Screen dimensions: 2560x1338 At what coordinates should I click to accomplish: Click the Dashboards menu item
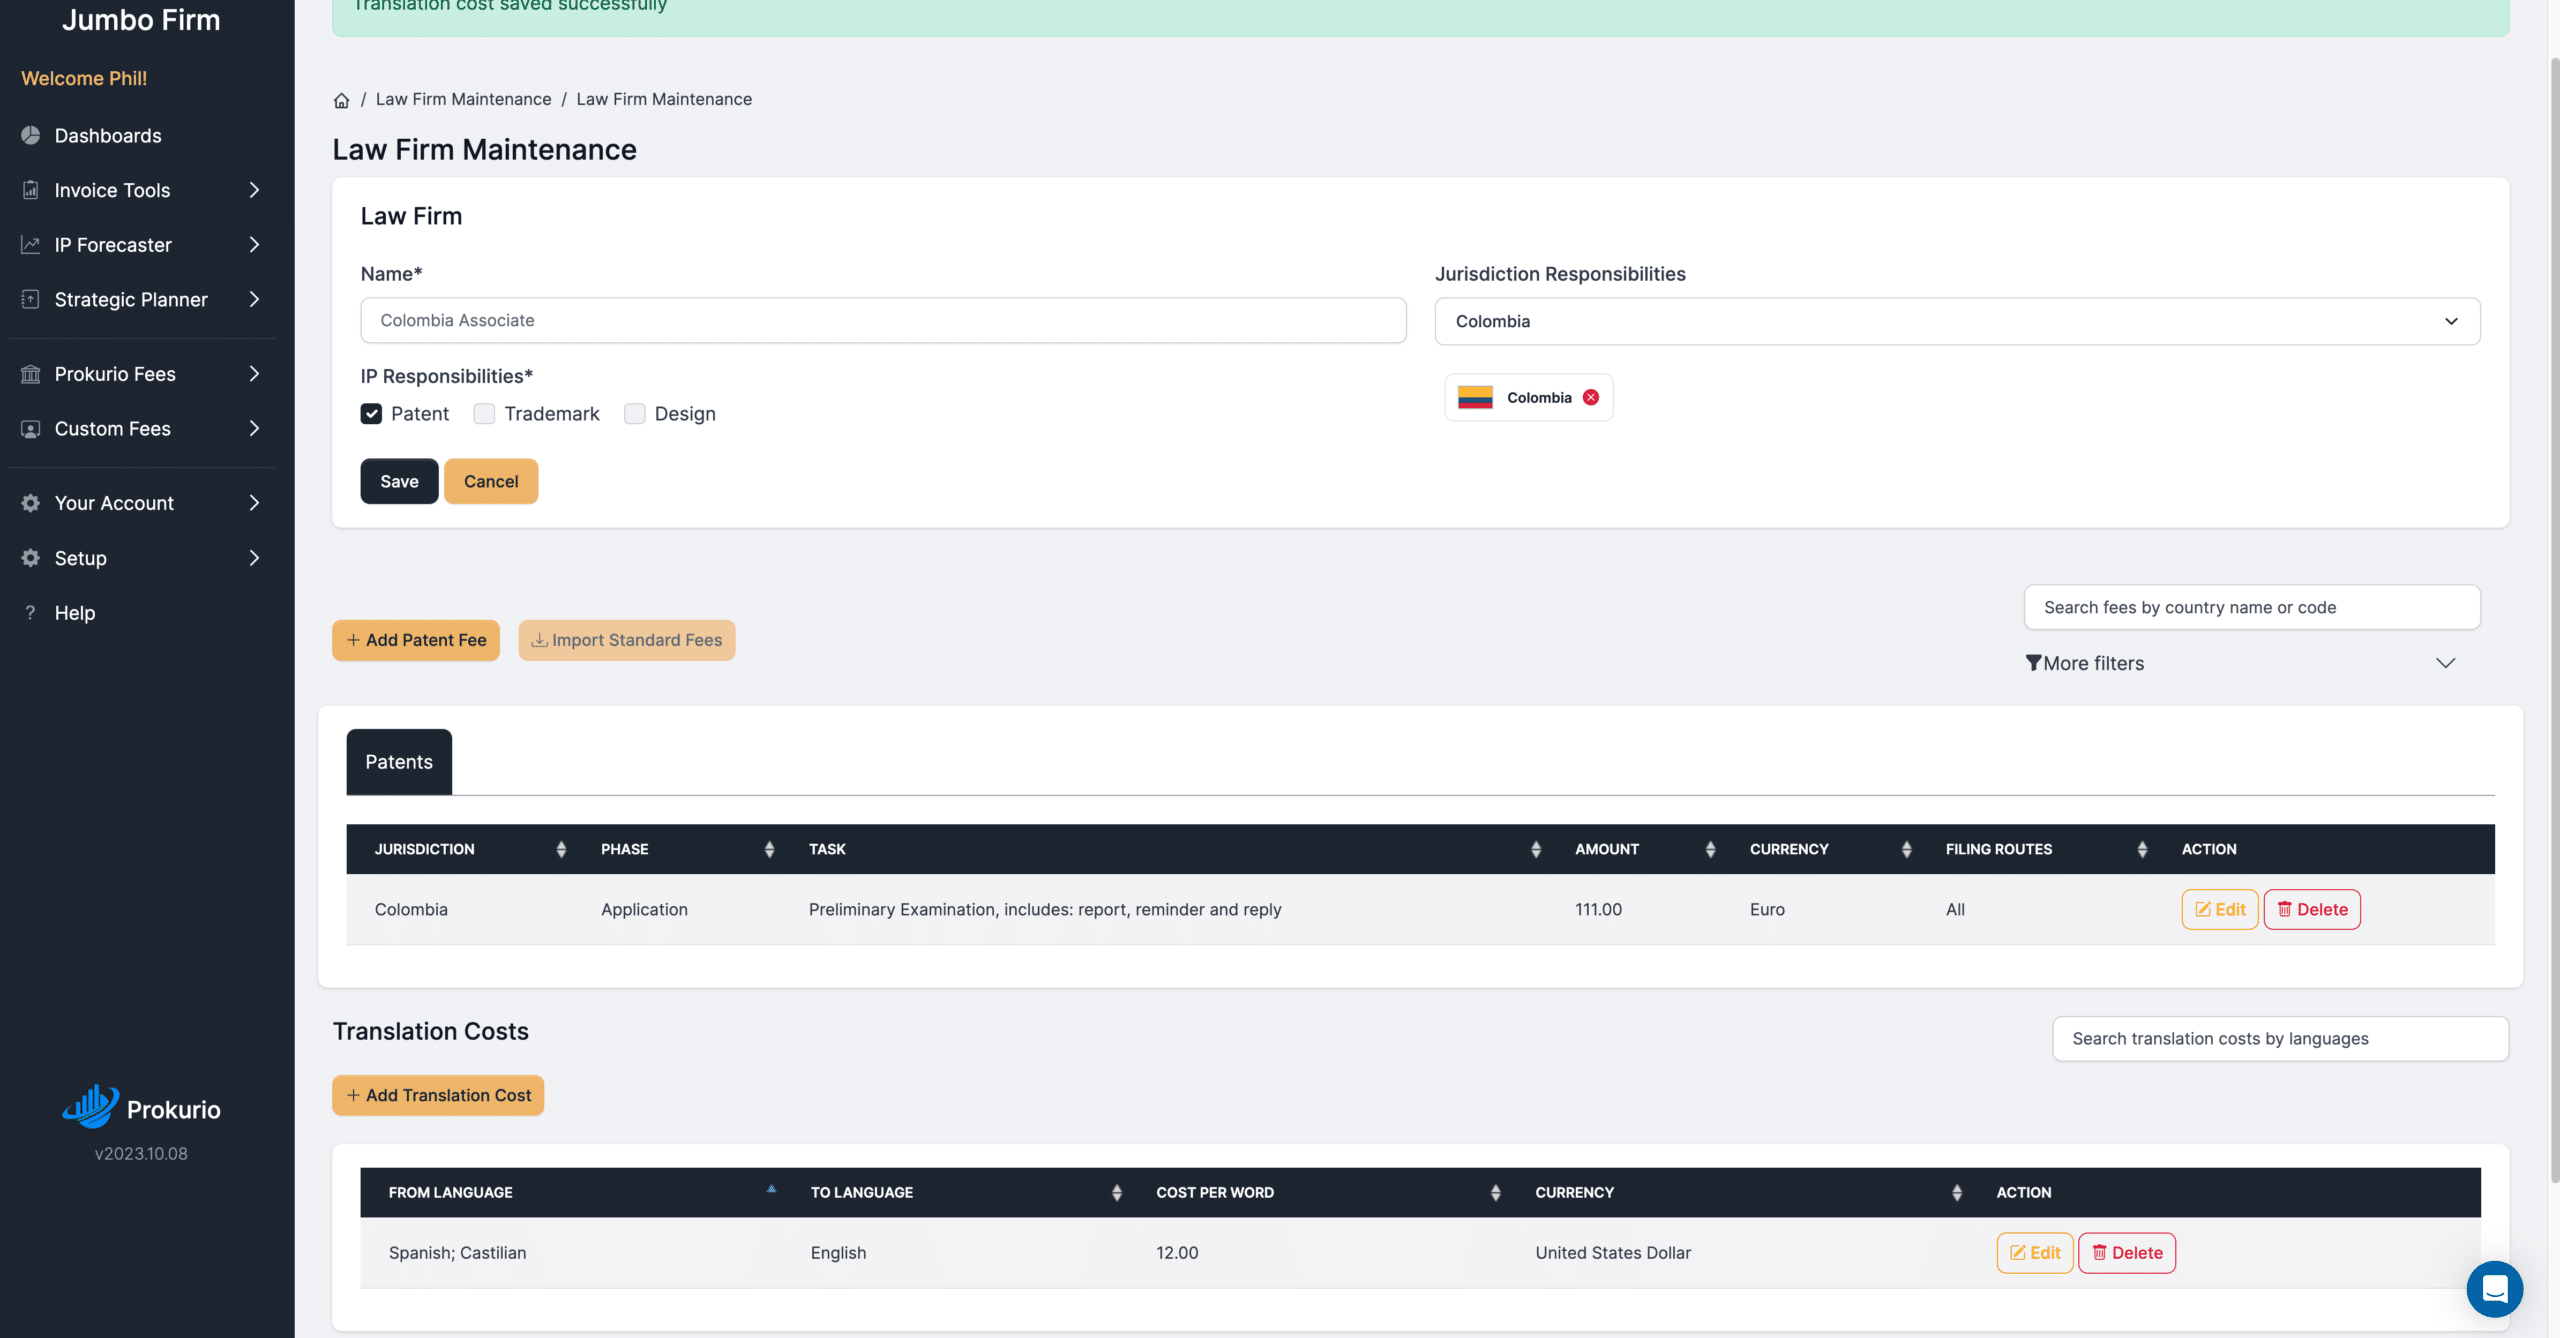(x=107, y=135)
